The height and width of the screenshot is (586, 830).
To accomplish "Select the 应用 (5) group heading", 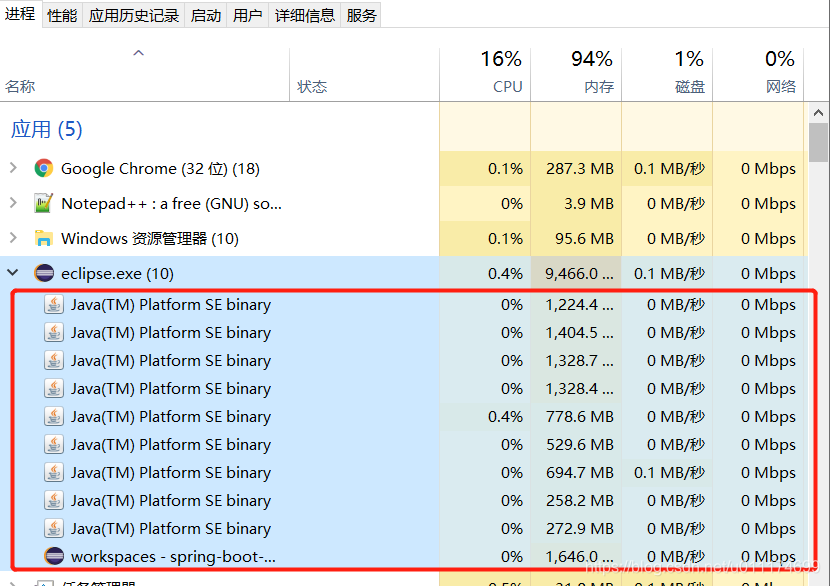I will tap(47, 129).
